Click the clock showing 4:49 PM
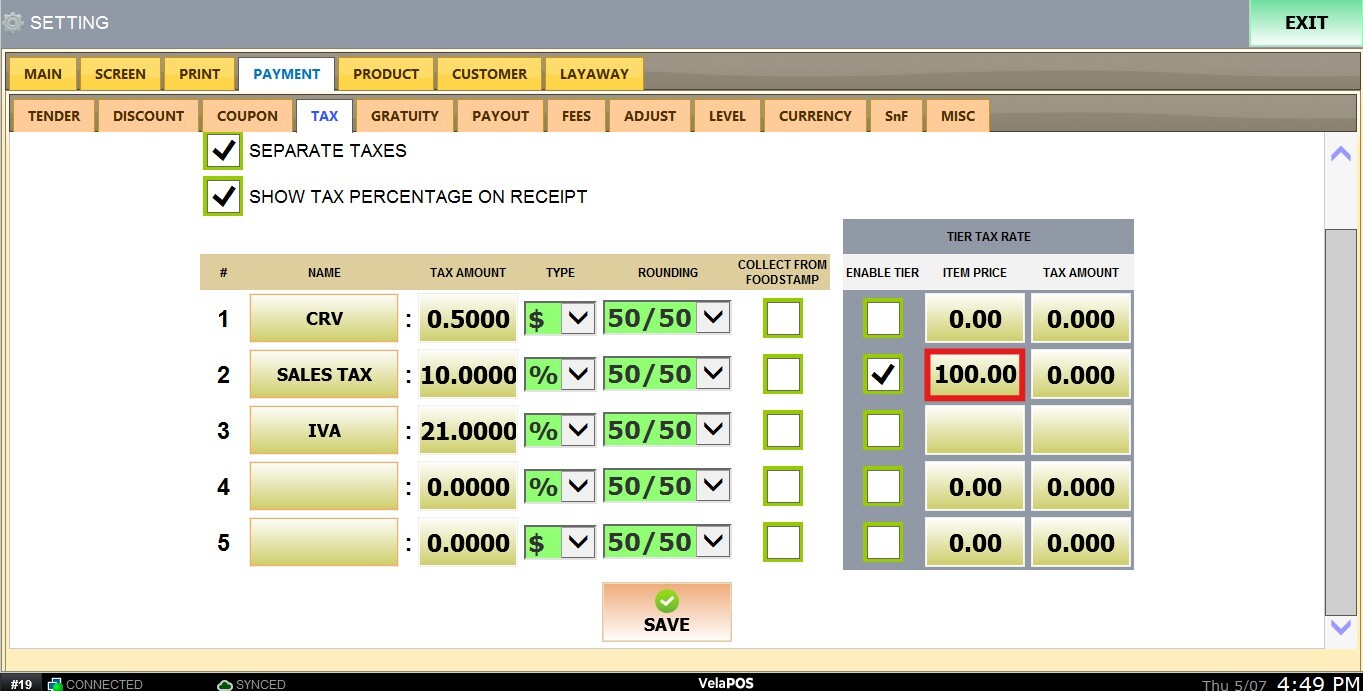The width and height of the screenshot is (1363, 691). click(1319, 683)
